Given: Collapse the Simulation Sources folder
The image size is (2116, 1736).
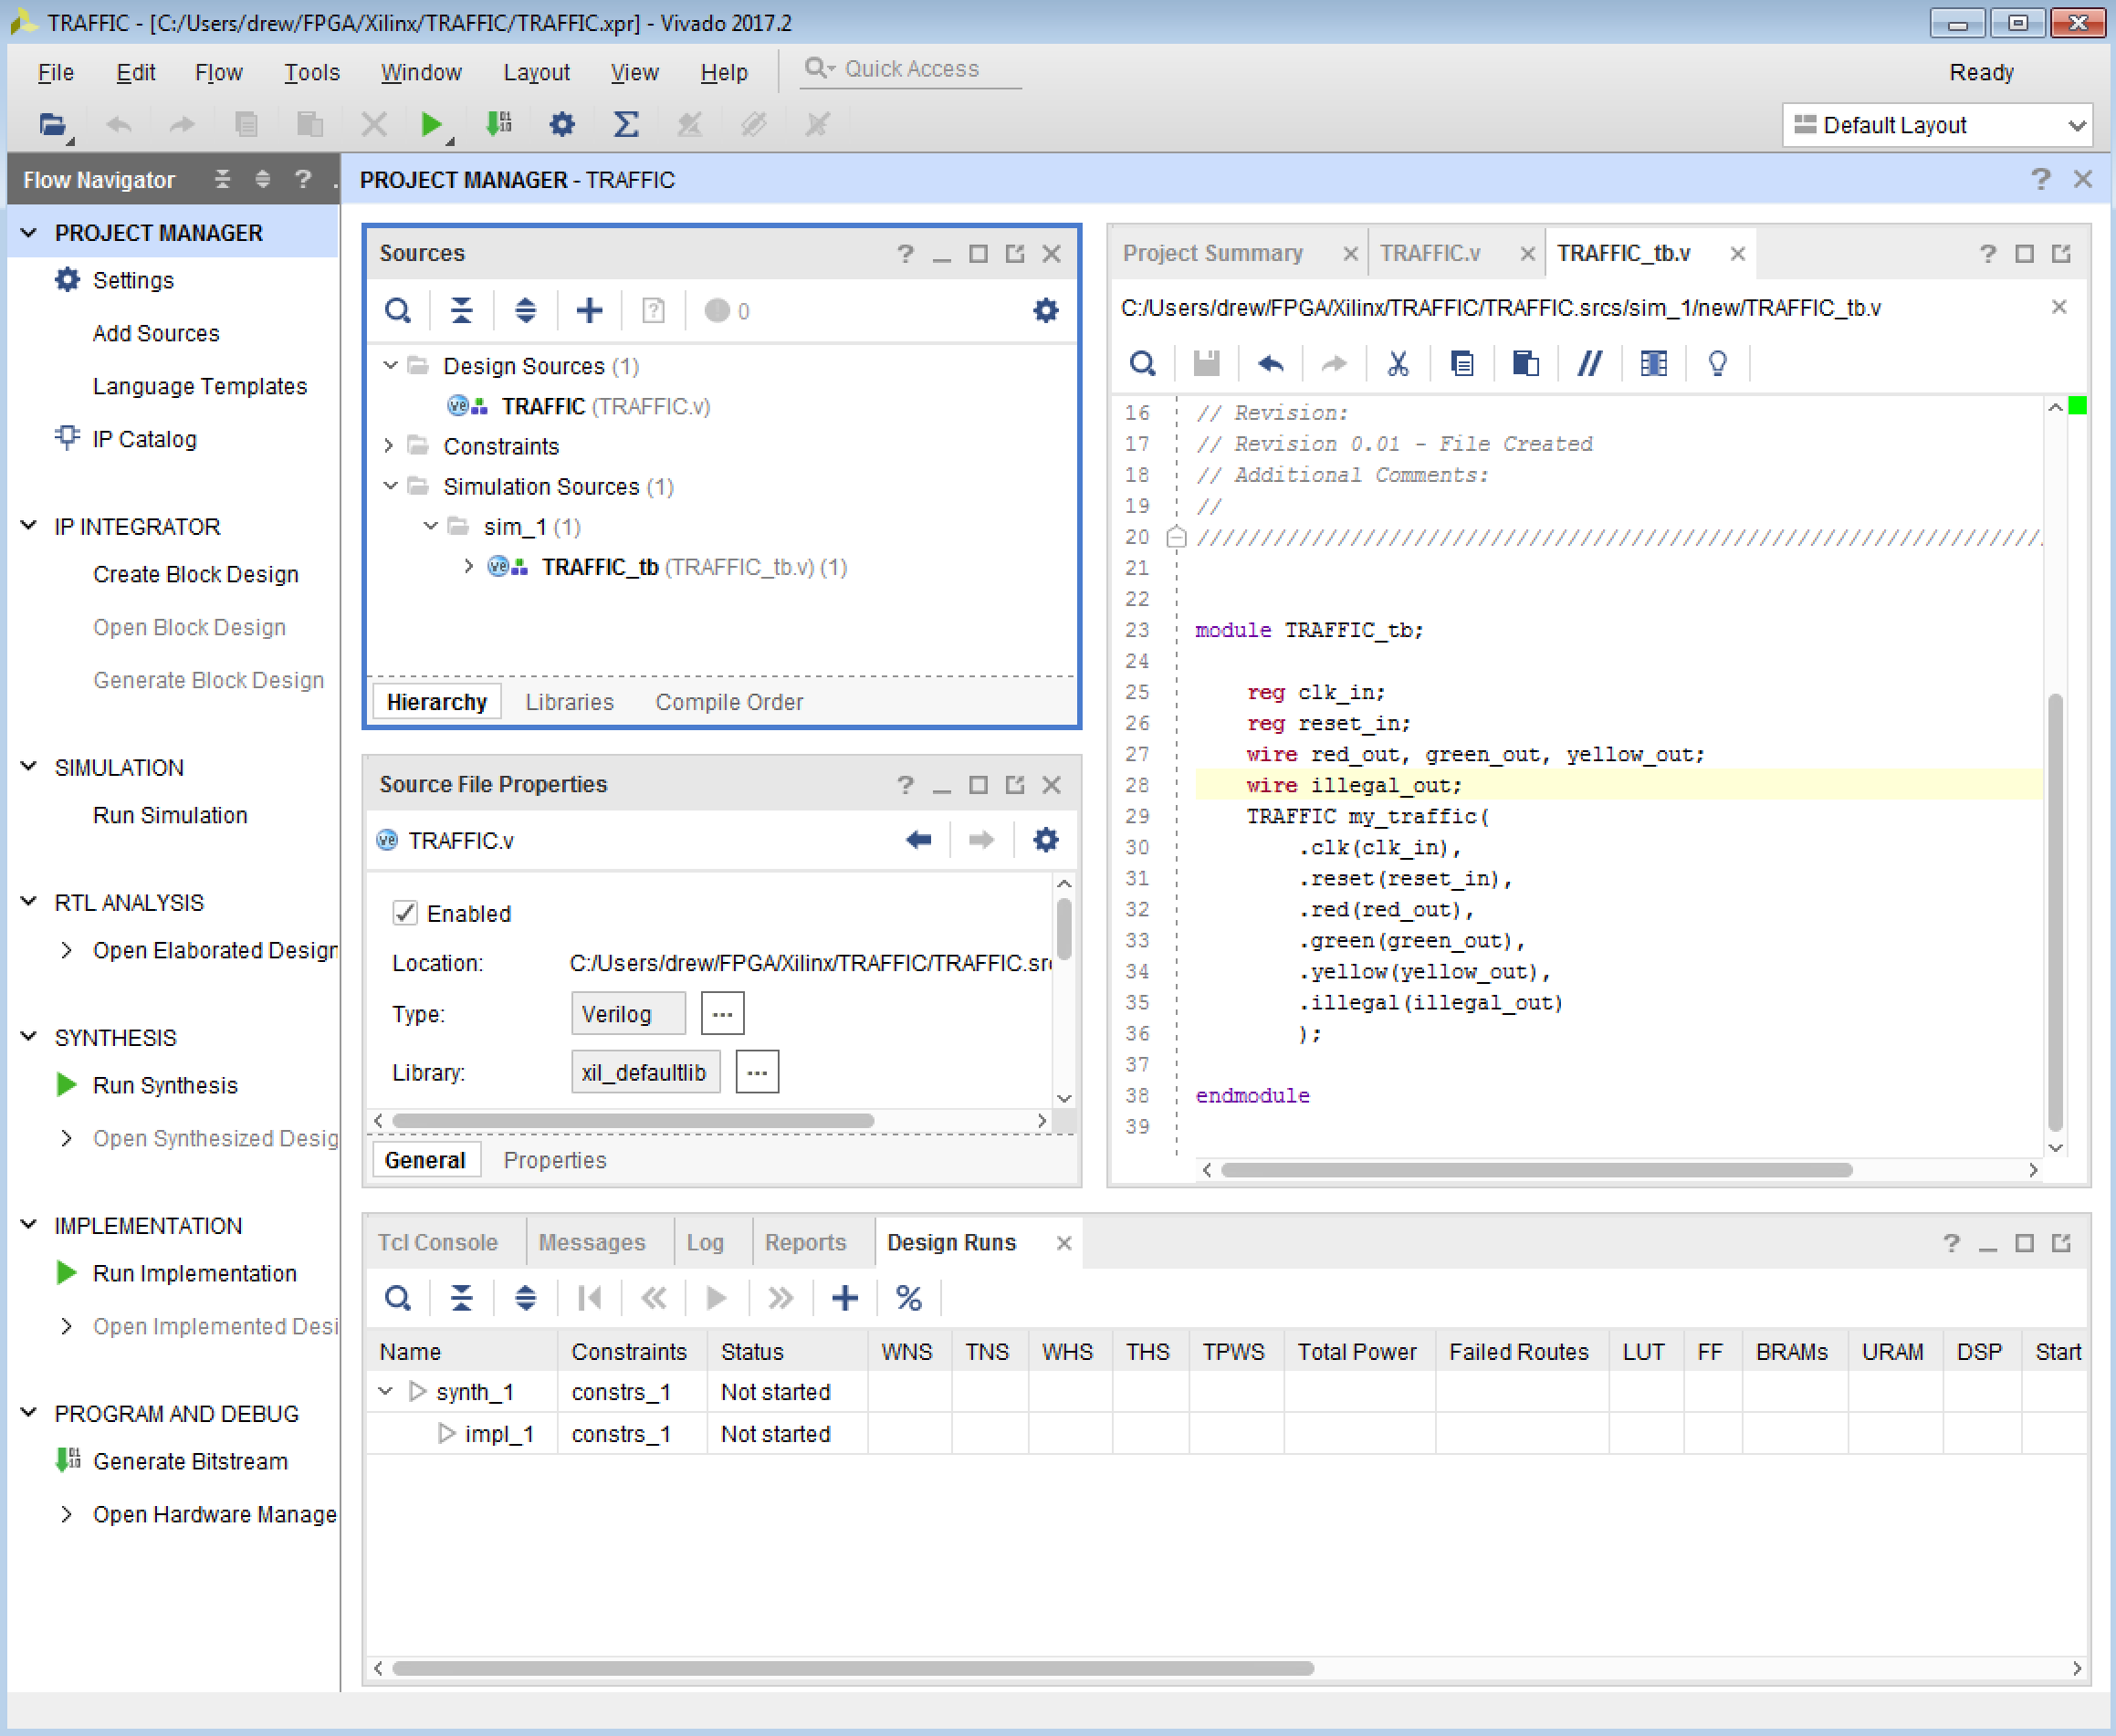Looking at the screenshot, I should 391,486.
